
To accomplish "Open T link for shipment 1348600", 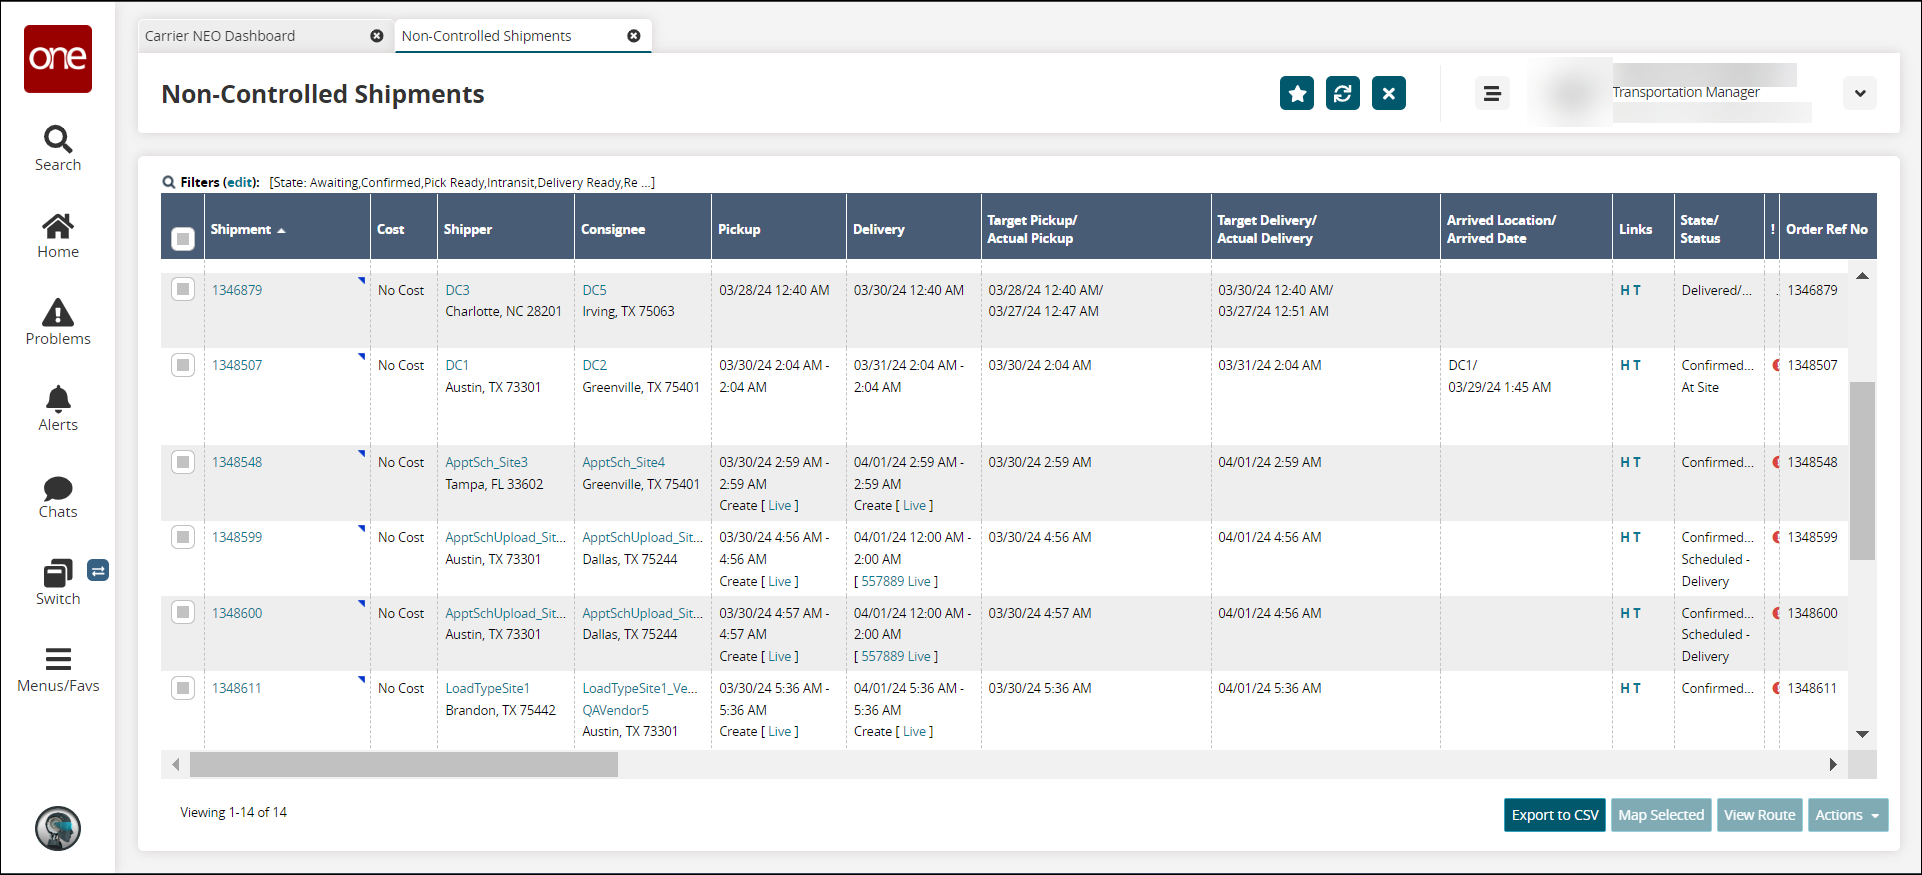I will click(x=1636, y=613).
